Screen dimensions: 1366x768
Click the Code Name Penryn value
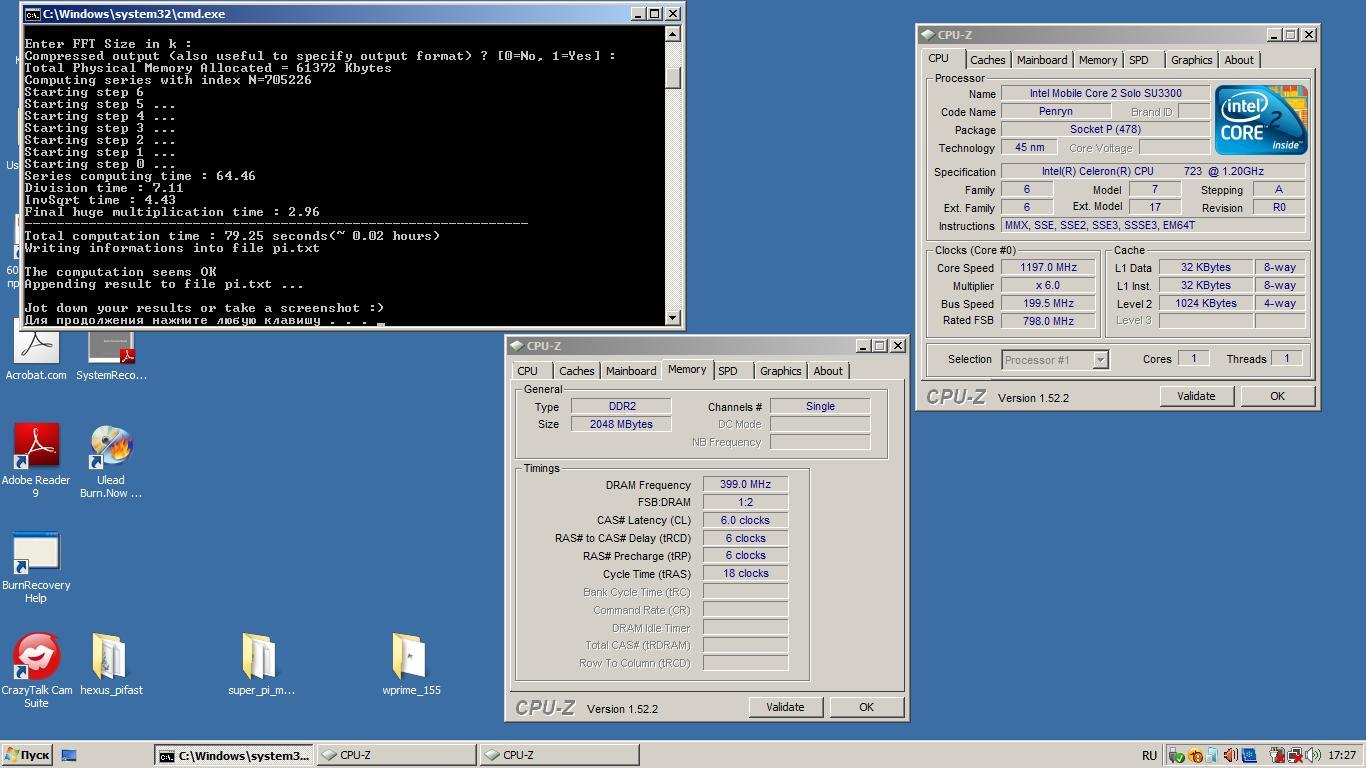click(1056, 111)
